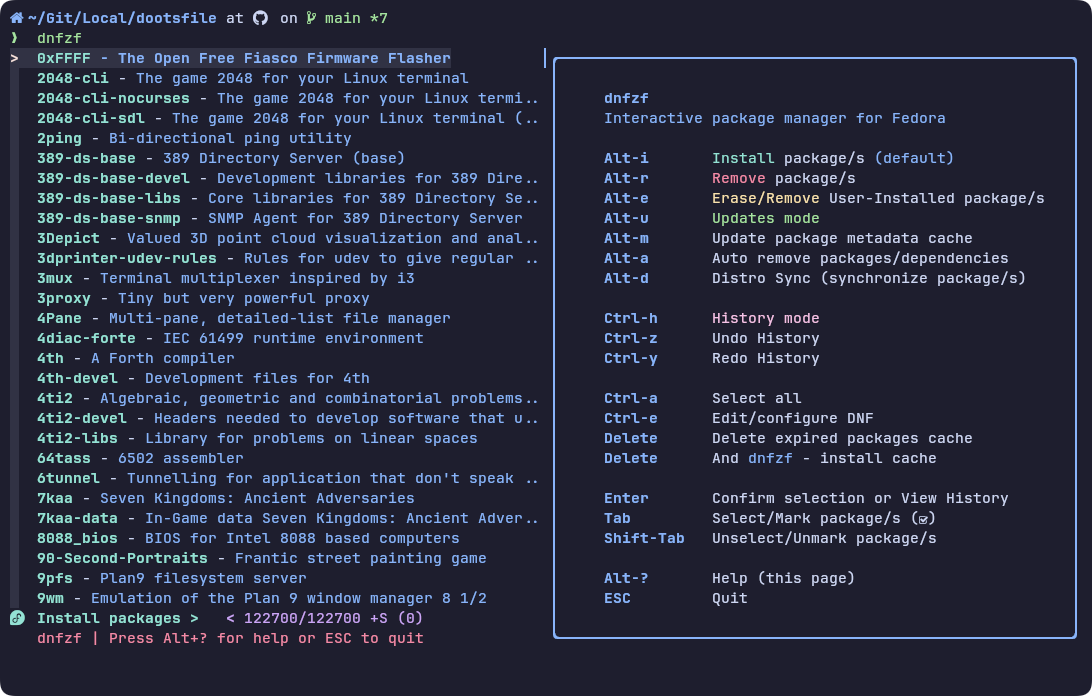1092x696 pixels.
Task: Click the spinner icon beside Install packages
Action: tap(16, 618)
